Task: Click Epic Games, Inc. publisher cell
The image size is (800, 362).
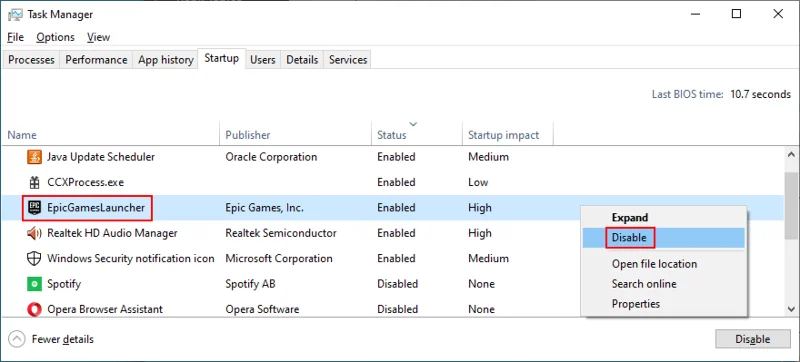Action: (x=265, y=208)
